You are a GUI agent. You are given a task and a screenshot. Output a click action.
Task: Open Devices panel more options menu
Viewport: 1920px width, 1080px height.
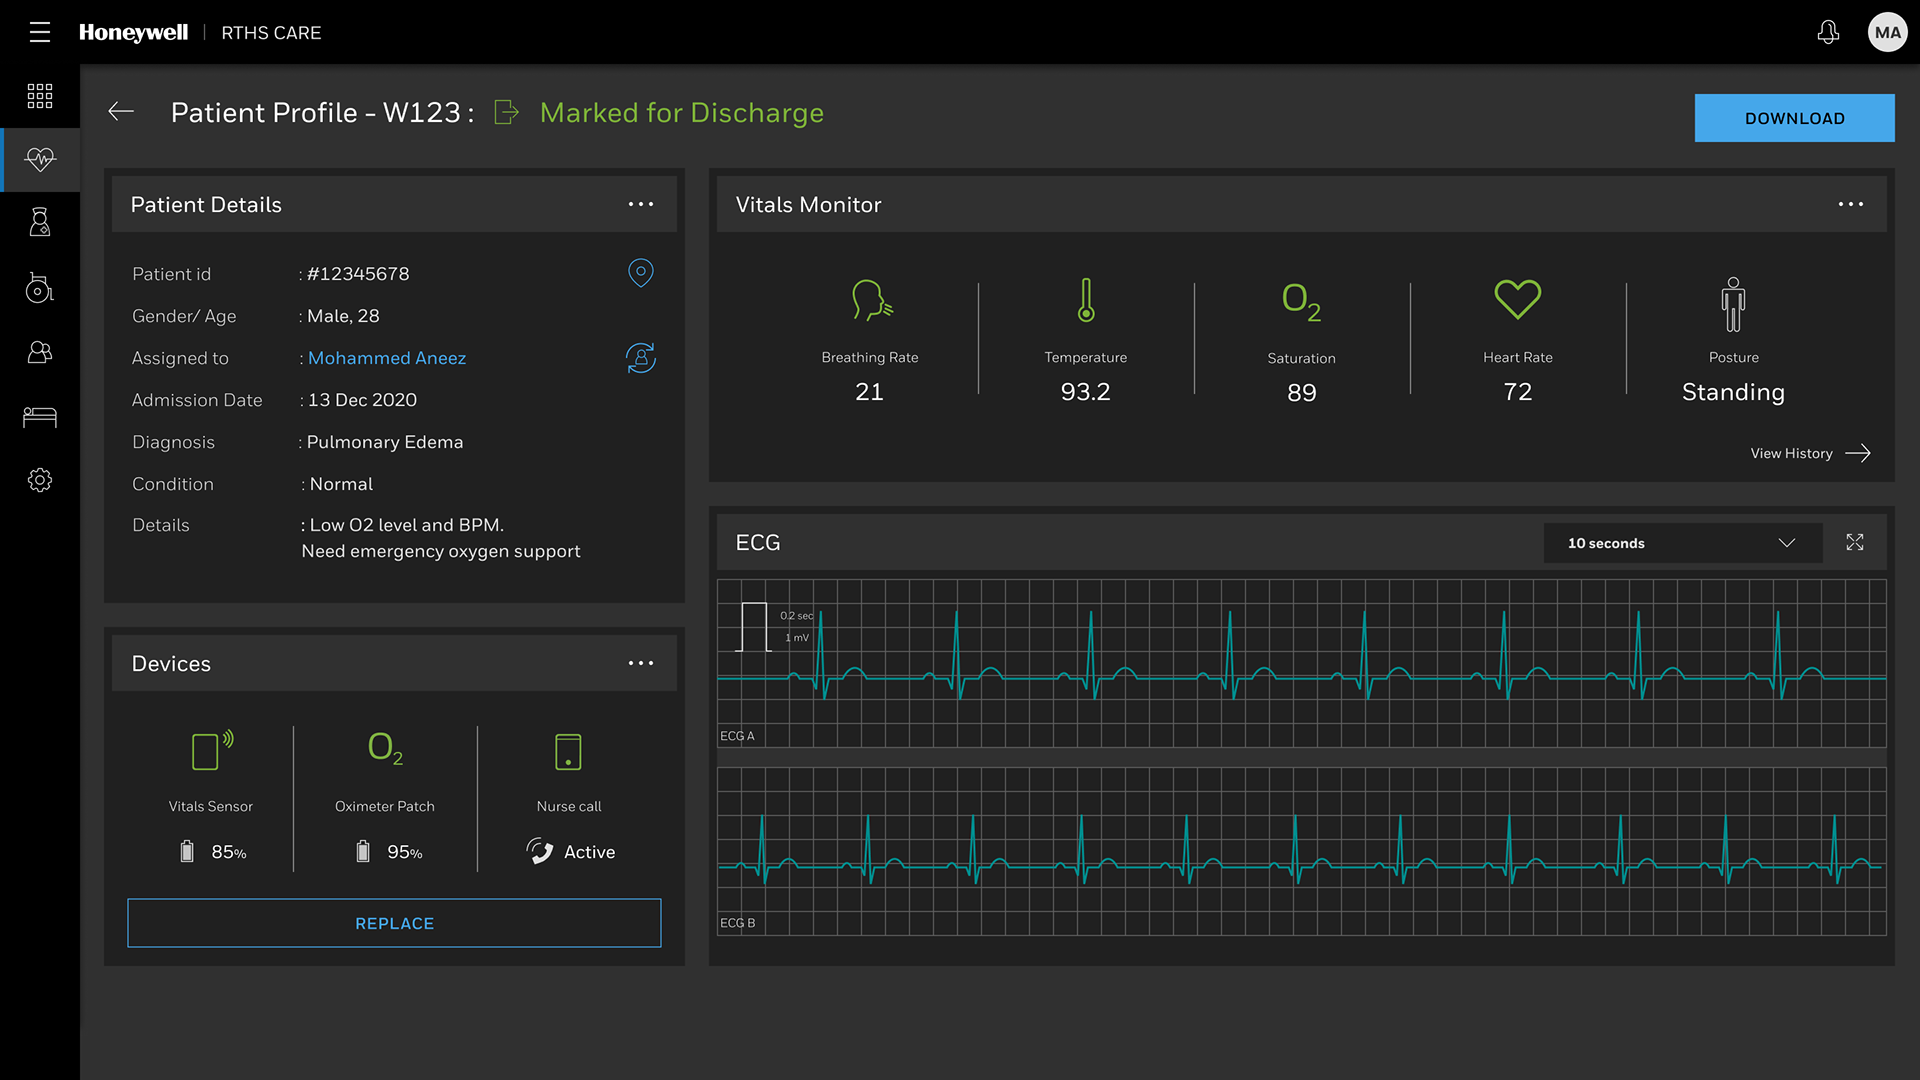tap(640, 663)
